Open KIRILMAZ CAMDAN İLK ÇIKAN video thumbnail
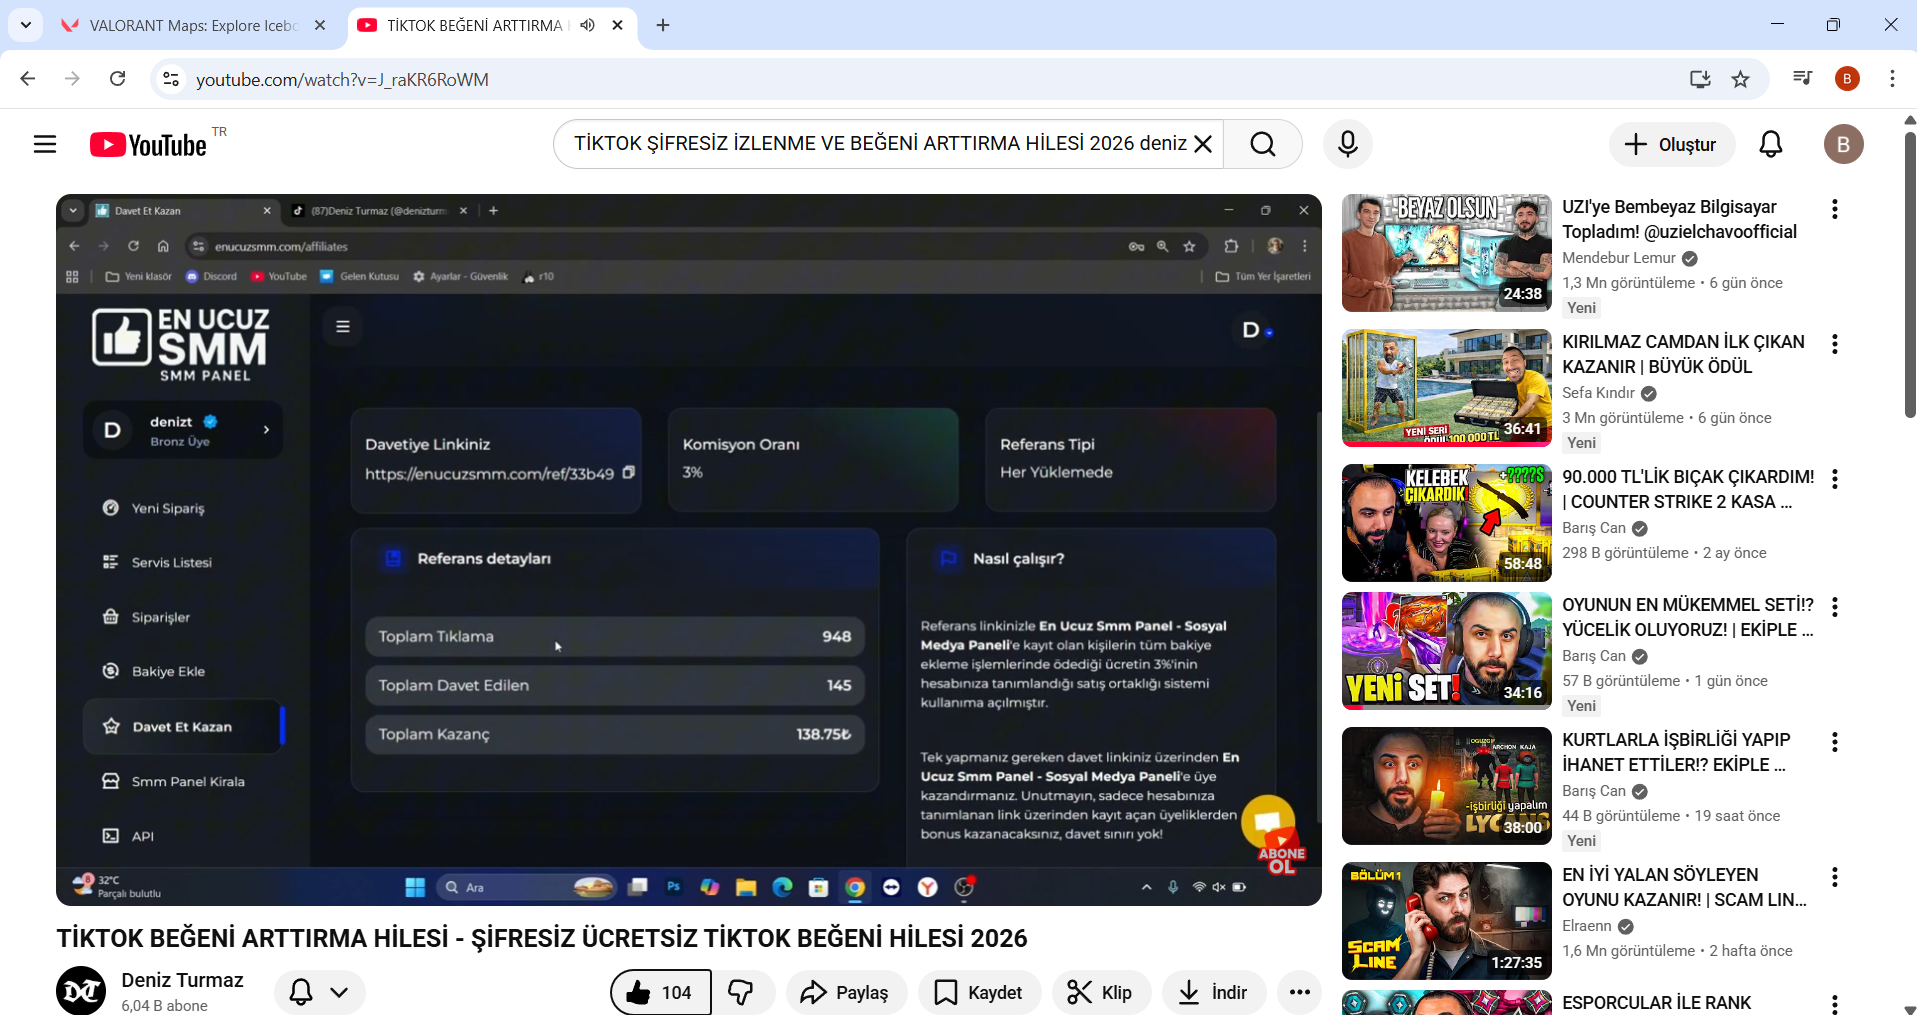Viewport: 1917px width, 1015px height. coord(1446,388)
